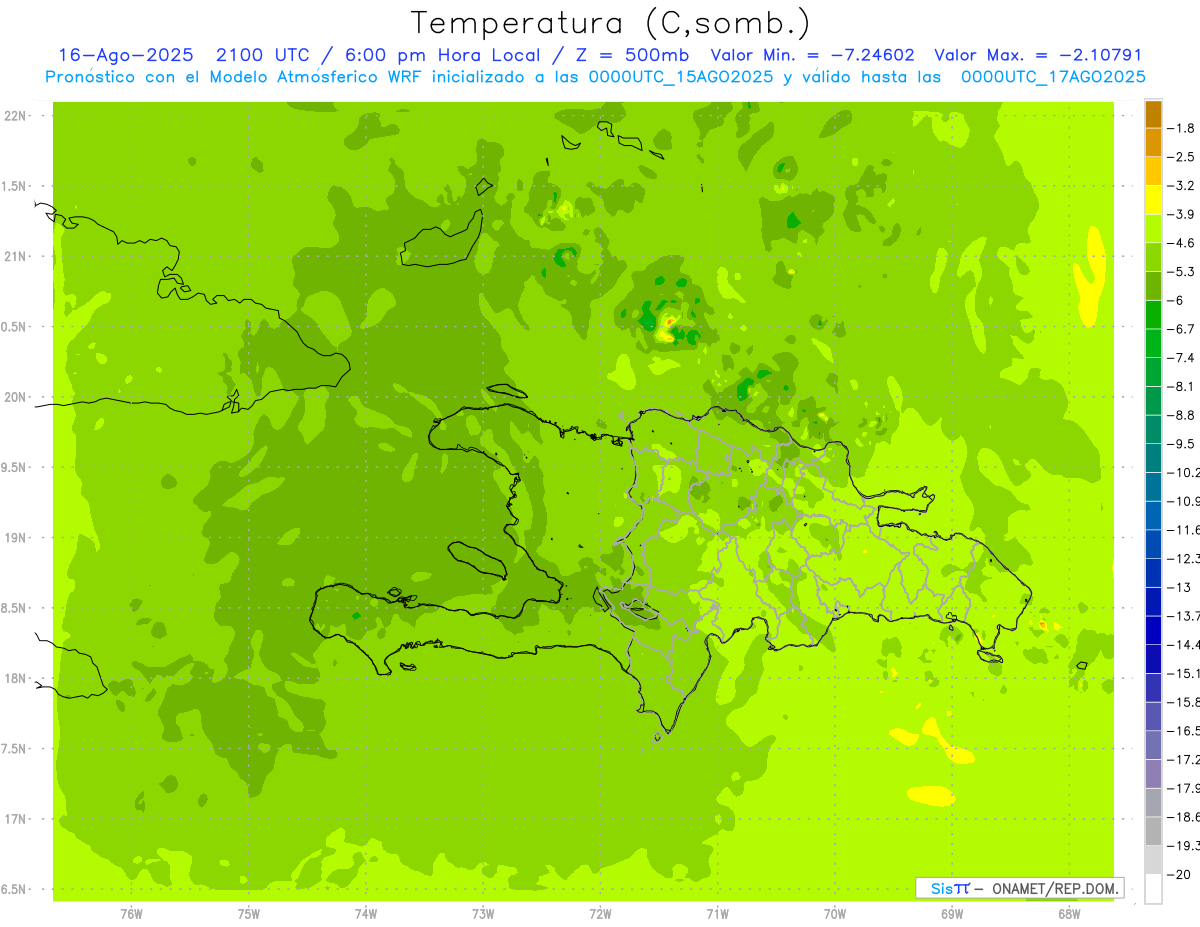Click the "22N" latitude label
Viewport: 1200px width, 927px height.
(x=15, y=116)
